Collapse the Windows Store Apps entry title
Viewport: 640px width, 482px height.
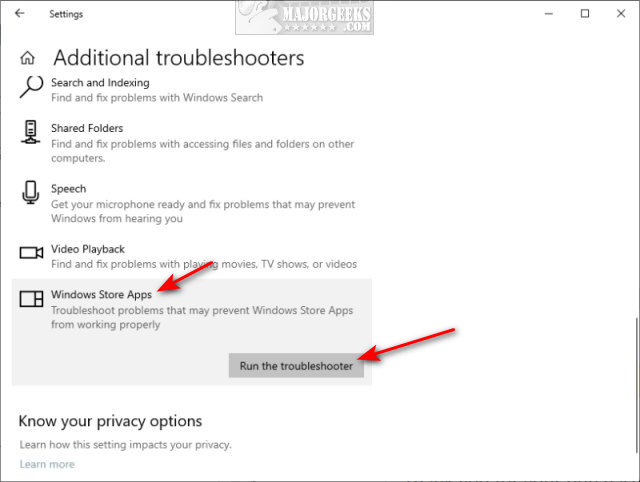[x=101, y=296]
